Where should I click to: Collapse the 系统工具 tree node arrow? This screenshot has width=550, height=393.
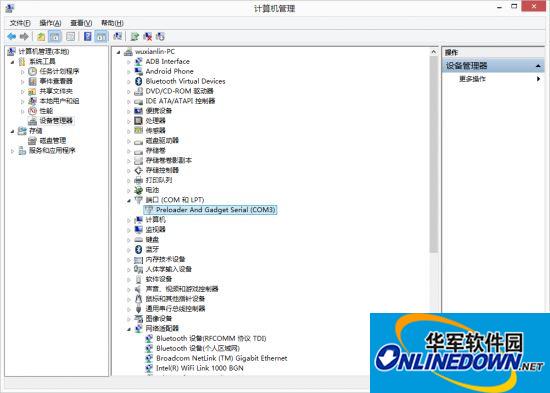(13, 62)
